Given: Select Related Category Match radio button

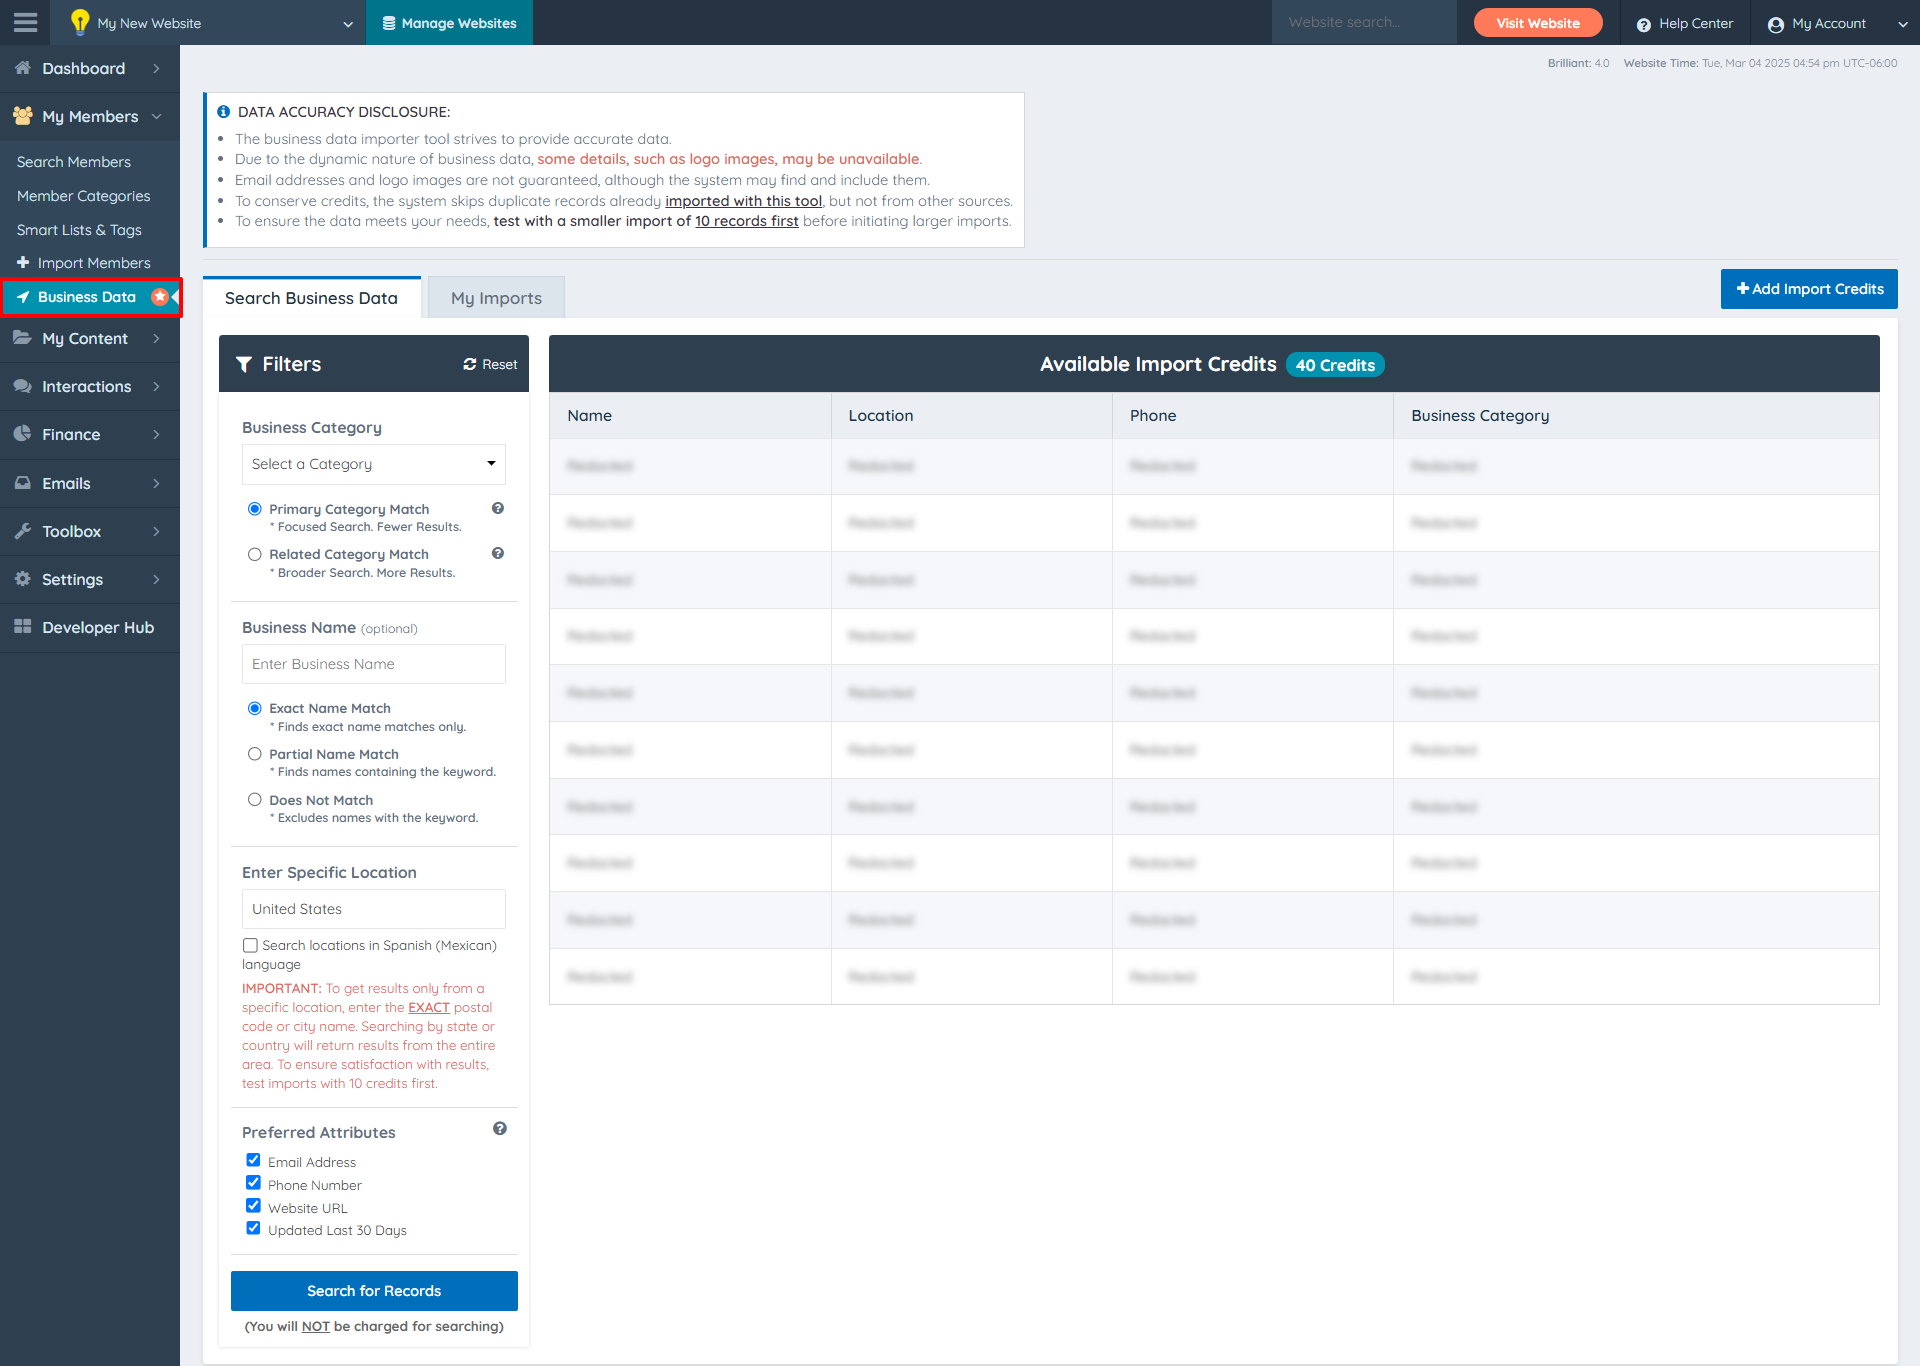Looking at the screenshot, I should 255,554.
